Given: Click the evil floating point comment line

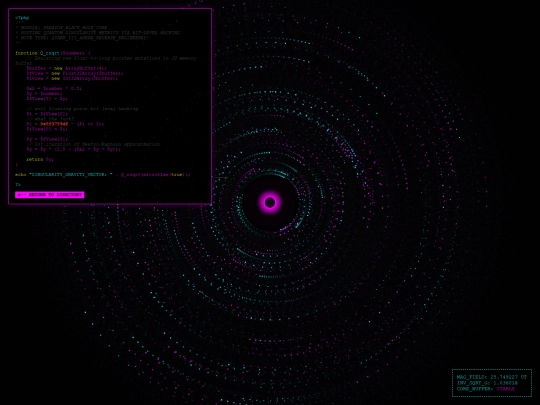Looking at the screenshot, I should click(x=82, y=109).
